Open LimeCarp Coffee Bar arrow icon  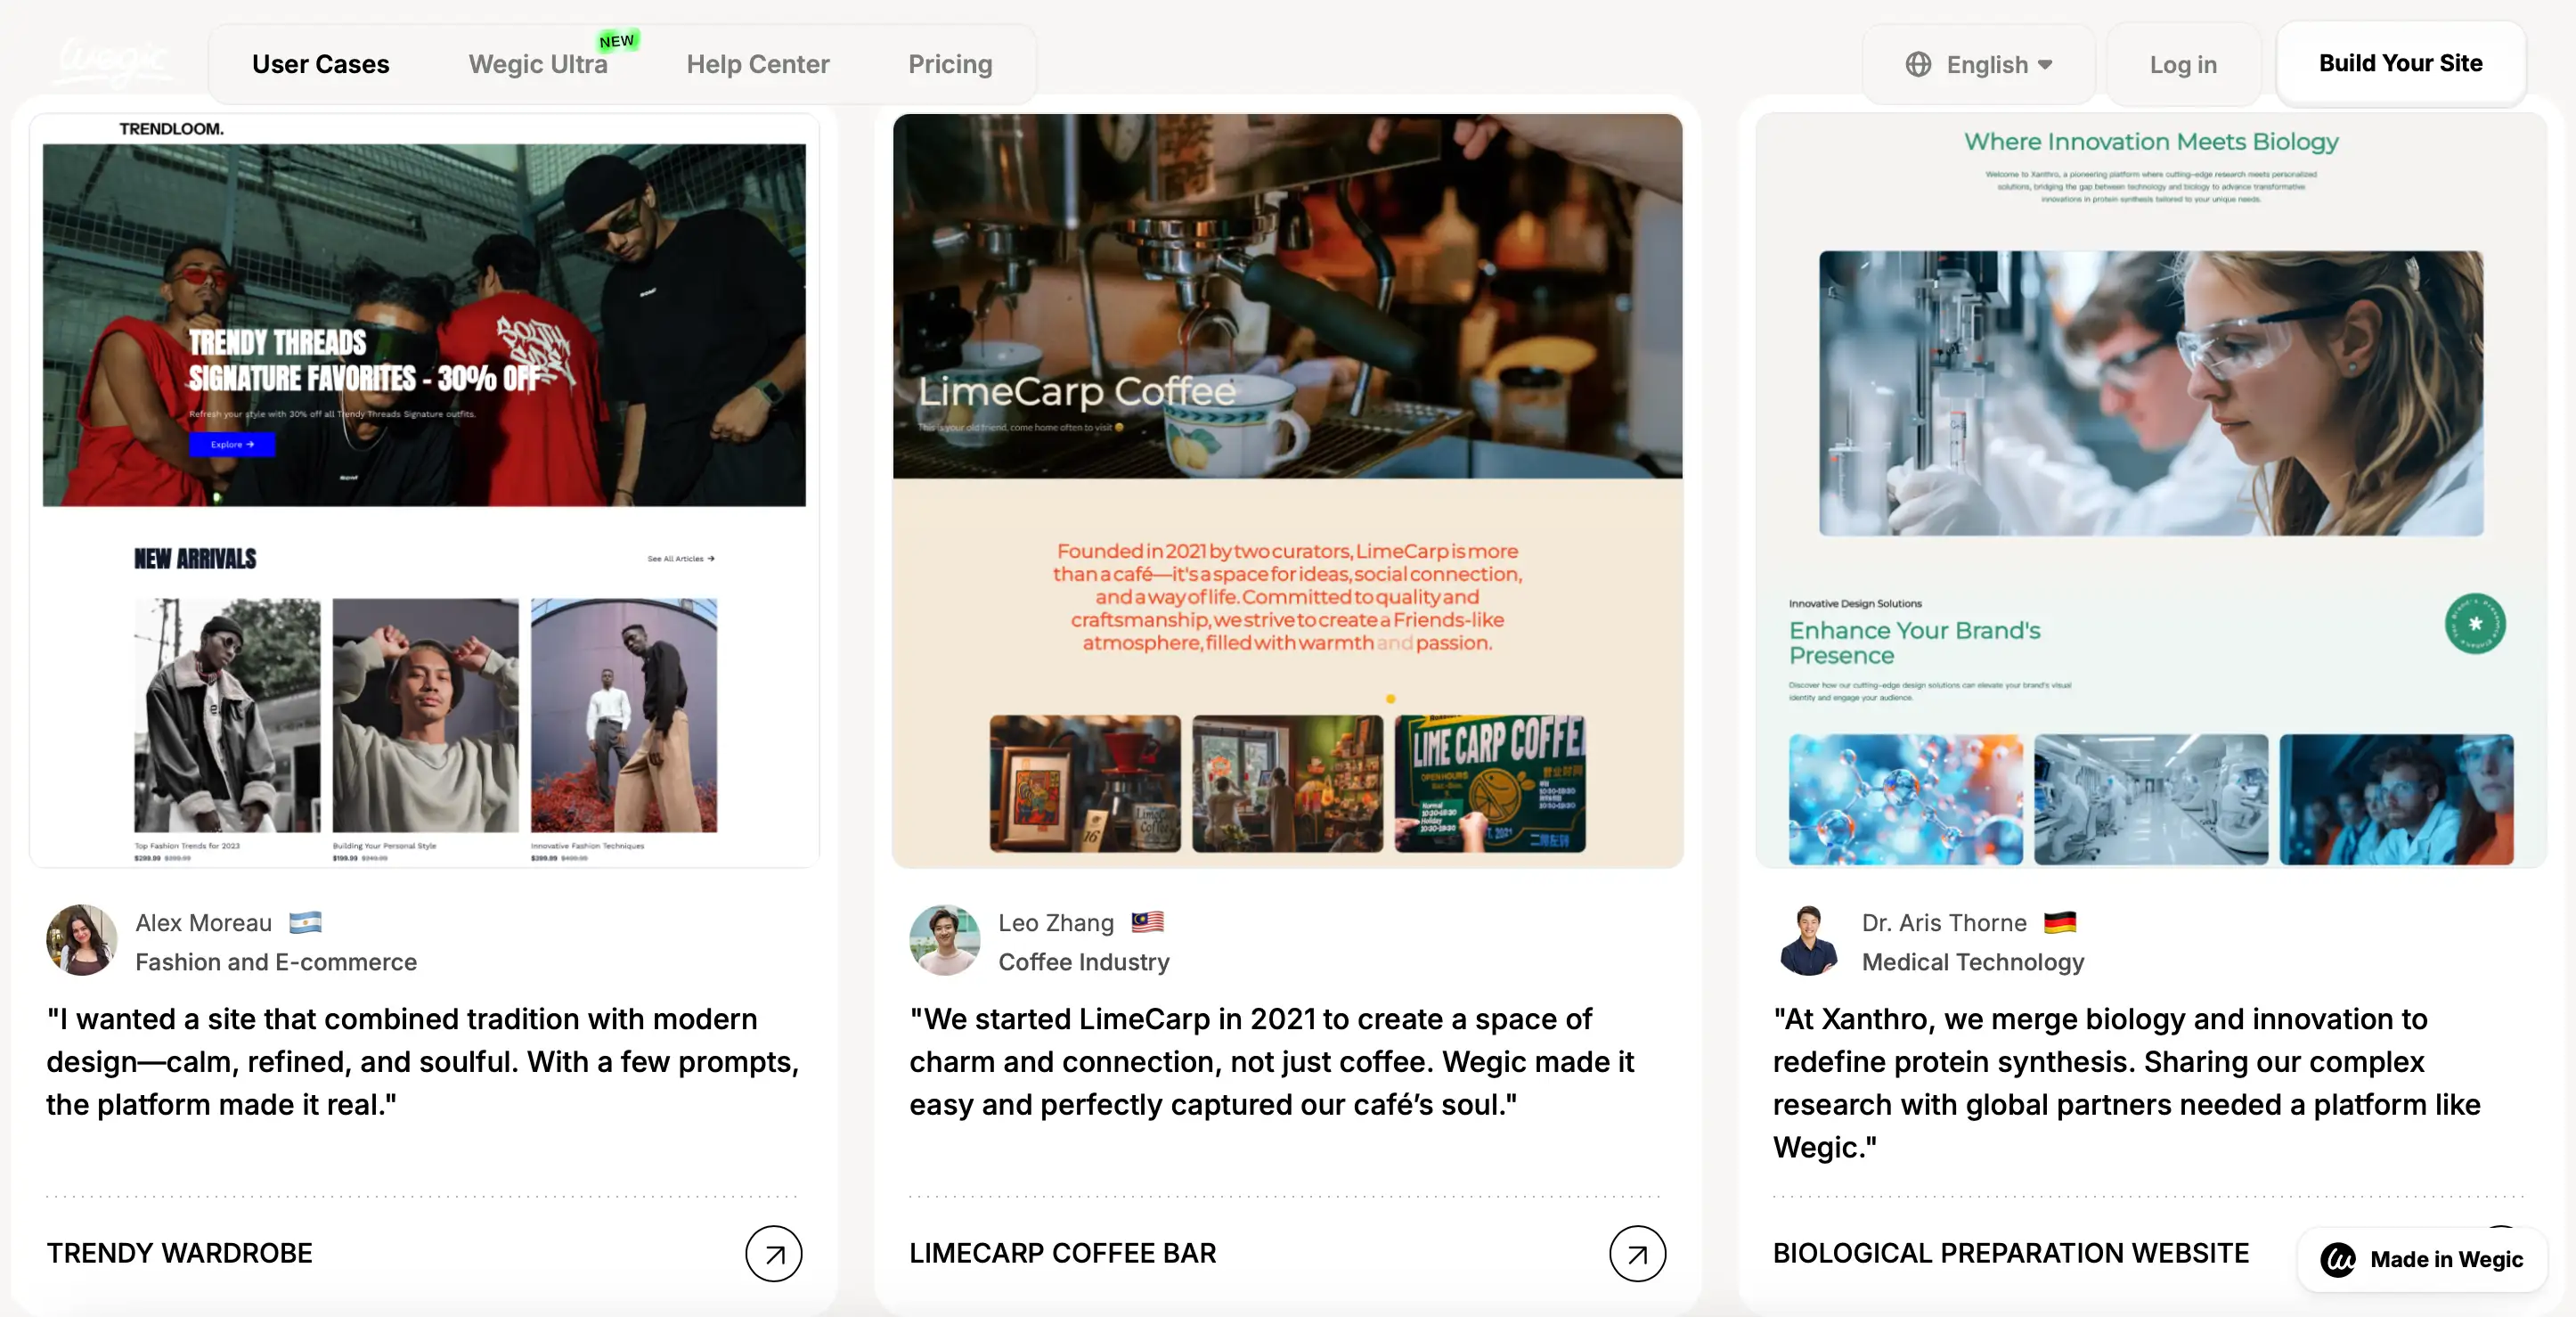click(1636, 1252)
